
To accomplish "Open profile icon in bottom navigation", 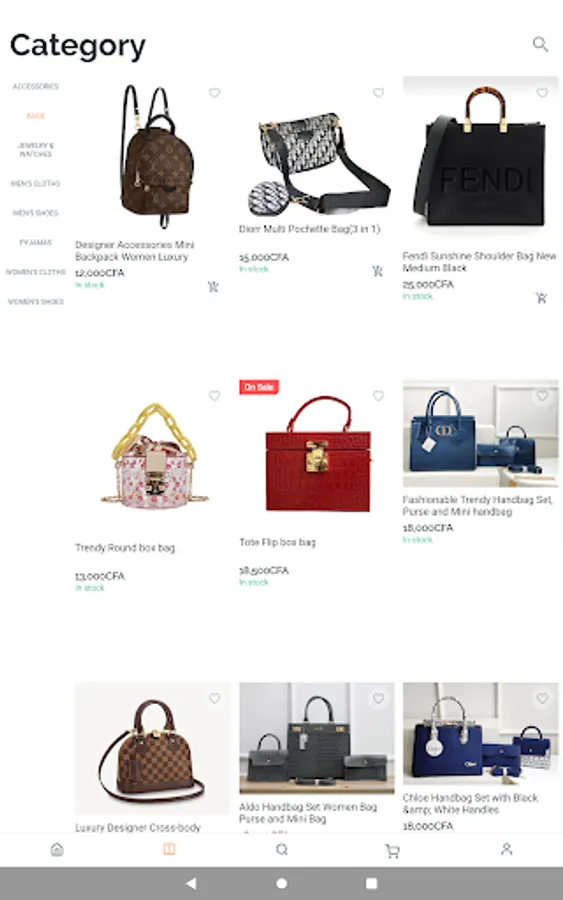I will point(506,849).
